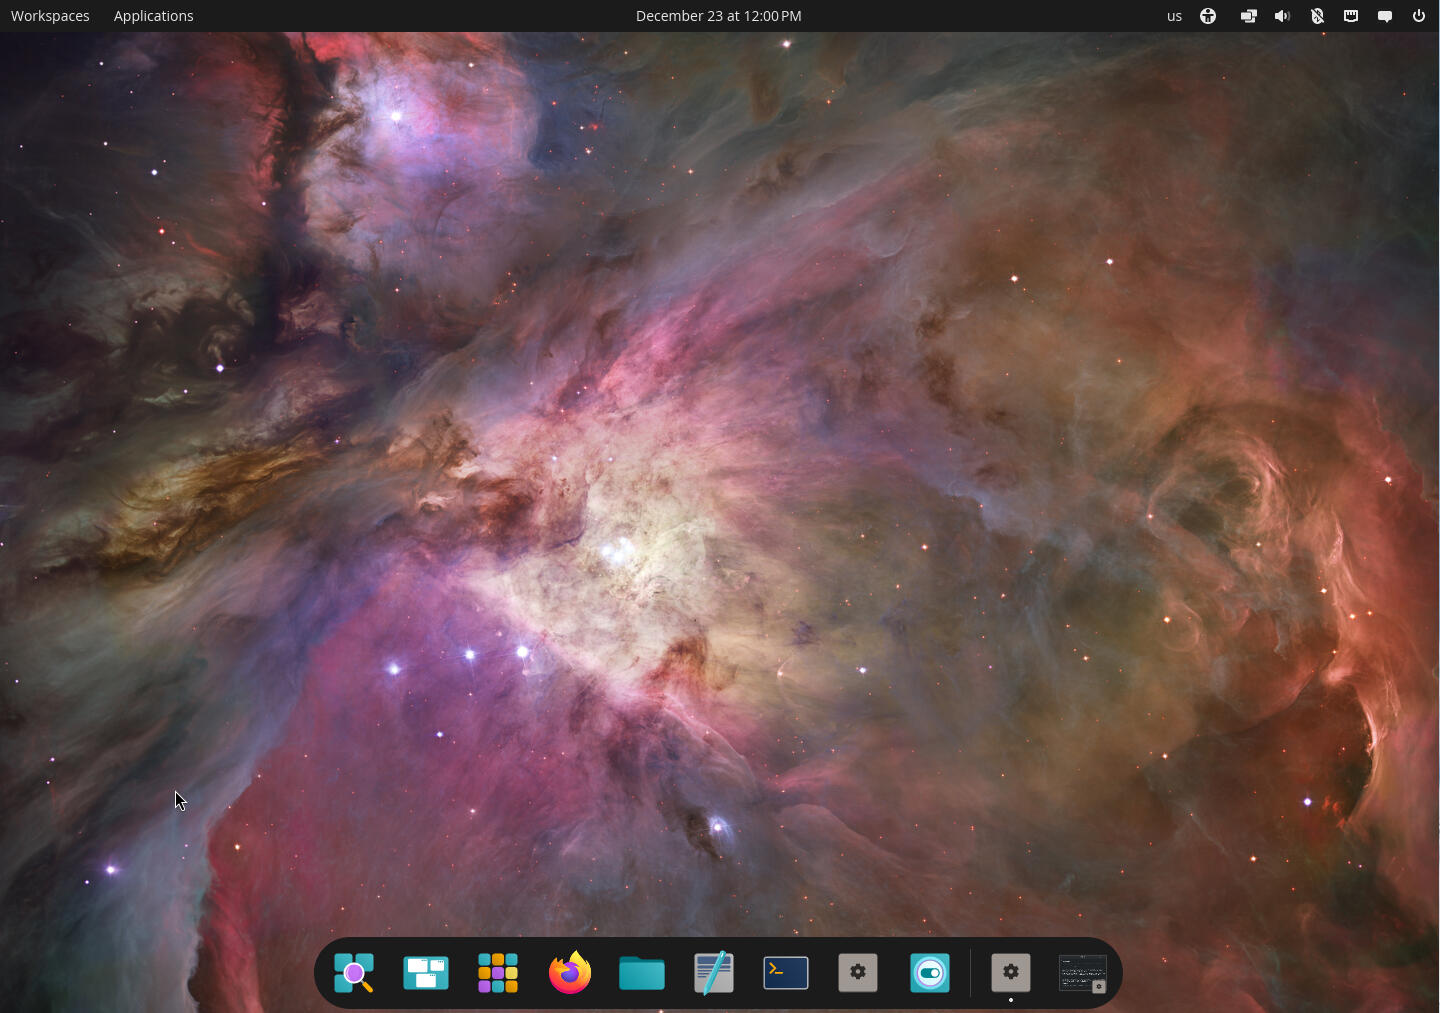
Task: Open the window tiling applet icon
Action: tap(1249, 16)
